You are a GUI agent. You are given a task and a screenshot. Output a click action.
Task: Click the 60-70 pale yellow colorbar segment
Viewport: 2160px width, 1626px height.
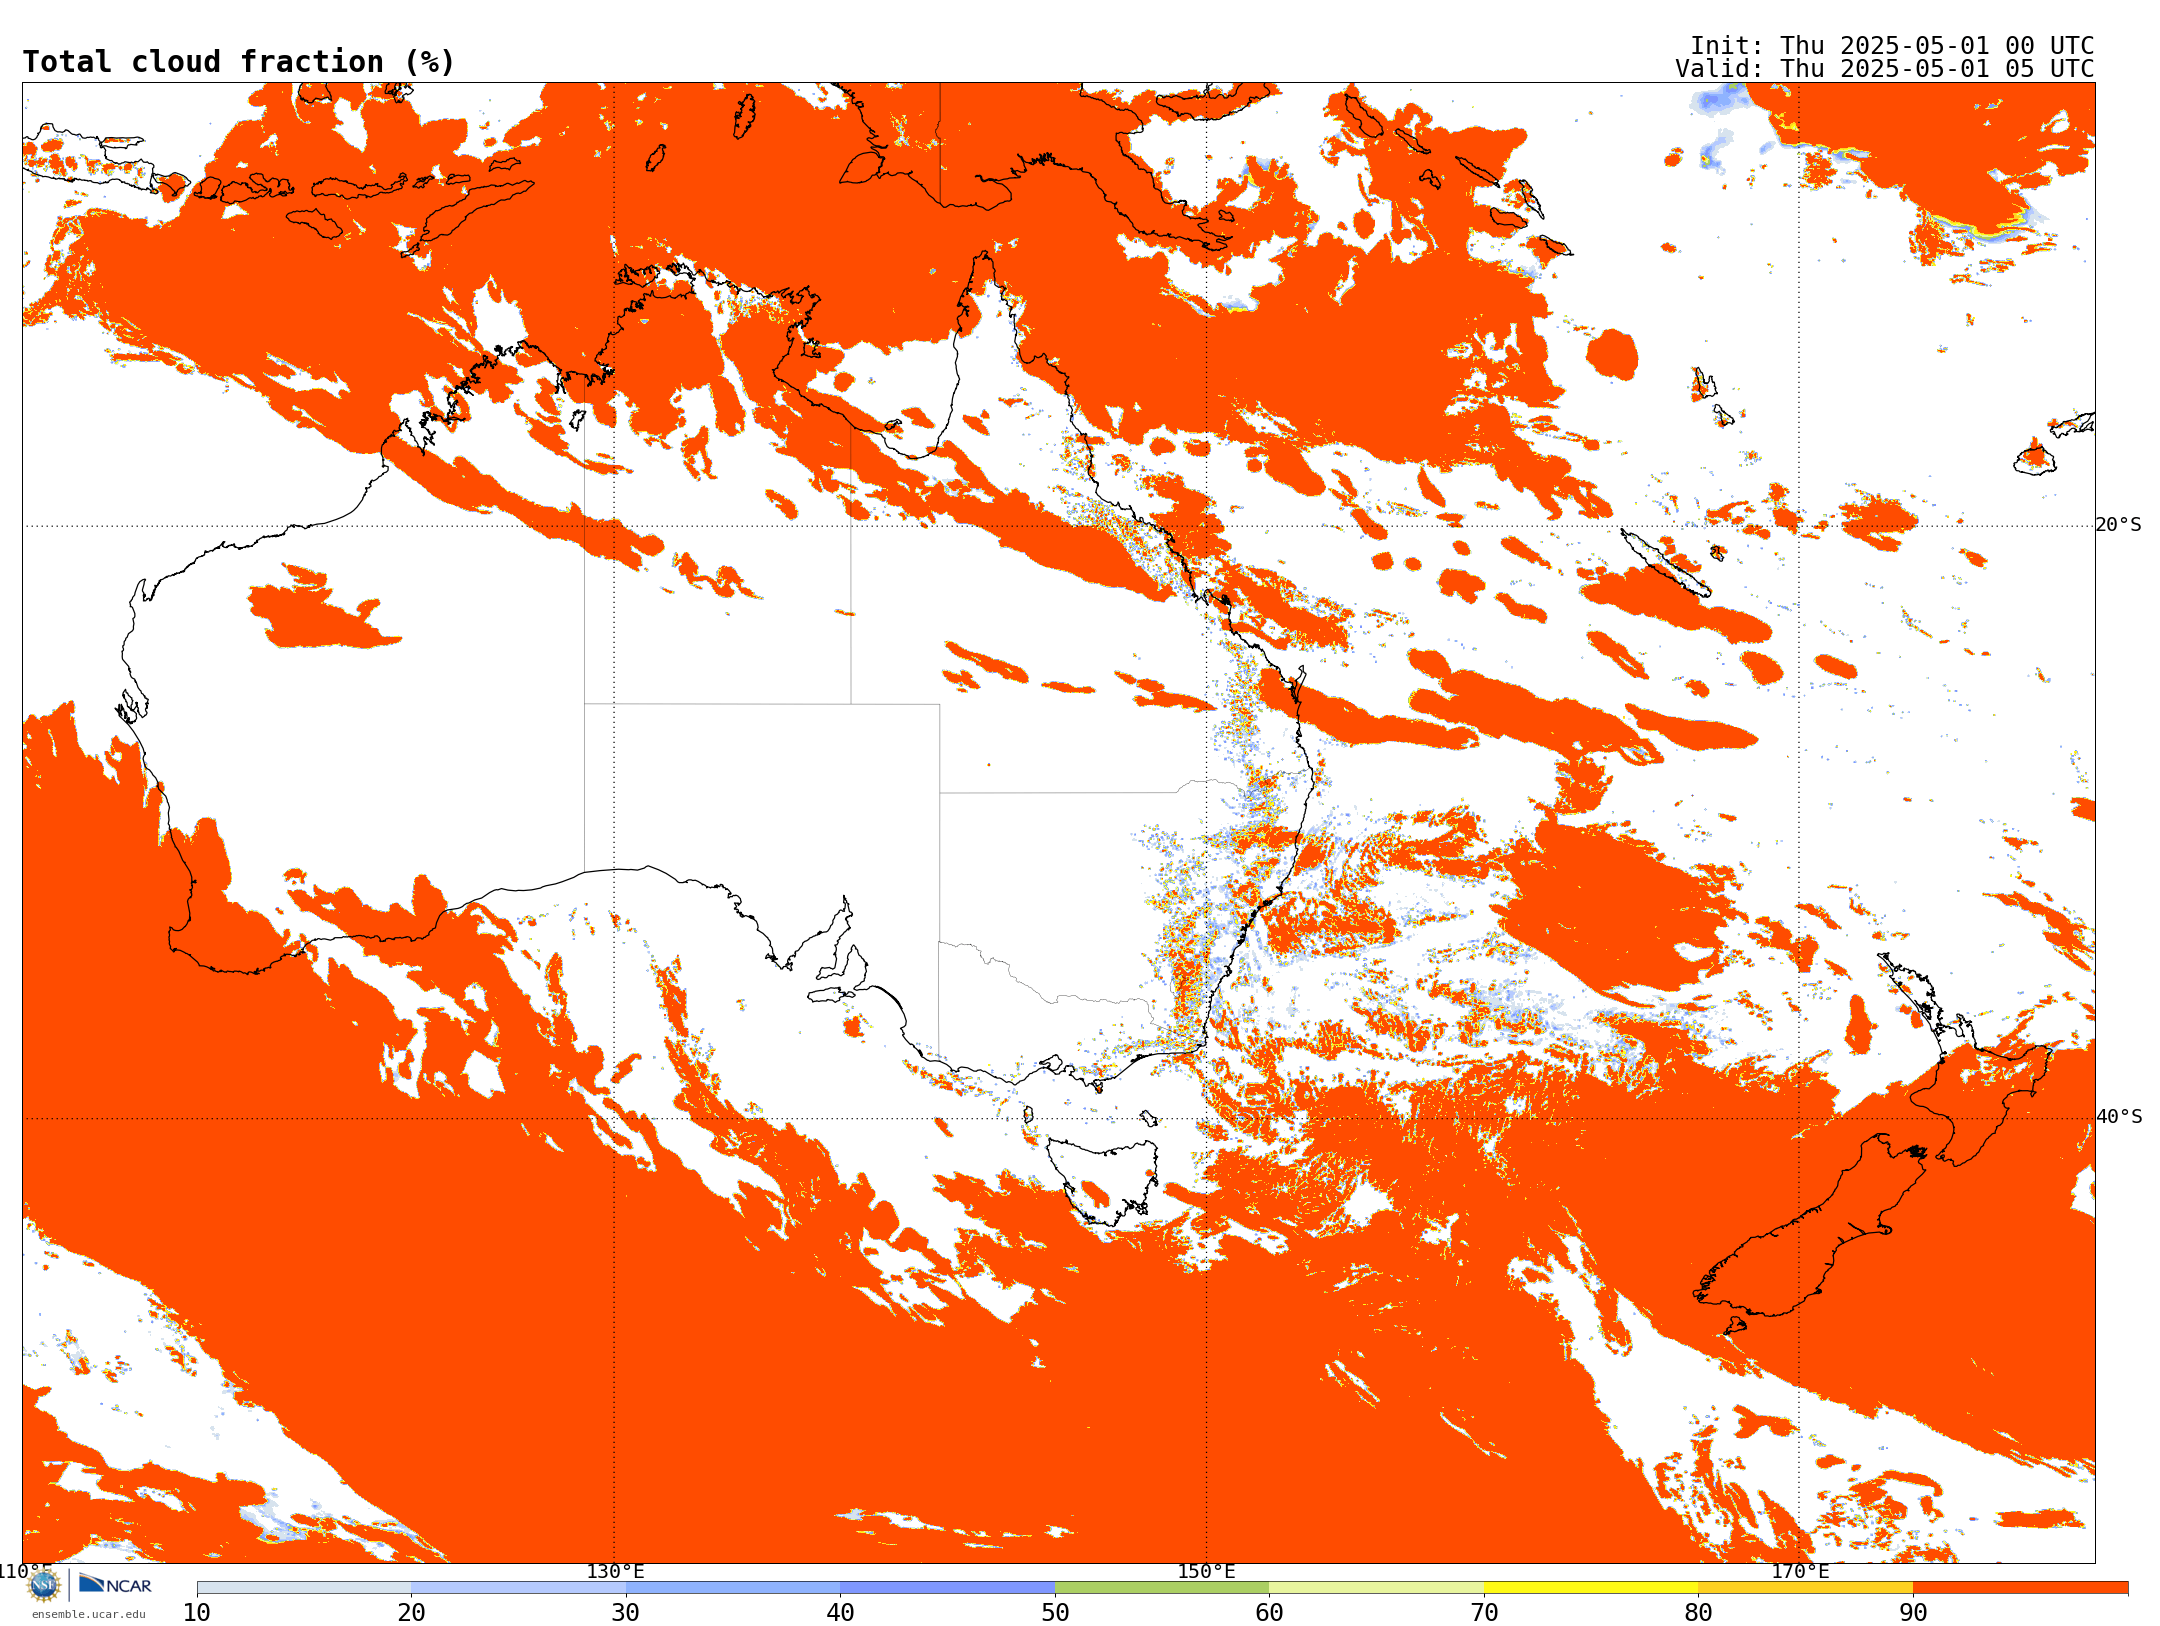click(x=1376, y=1588)
